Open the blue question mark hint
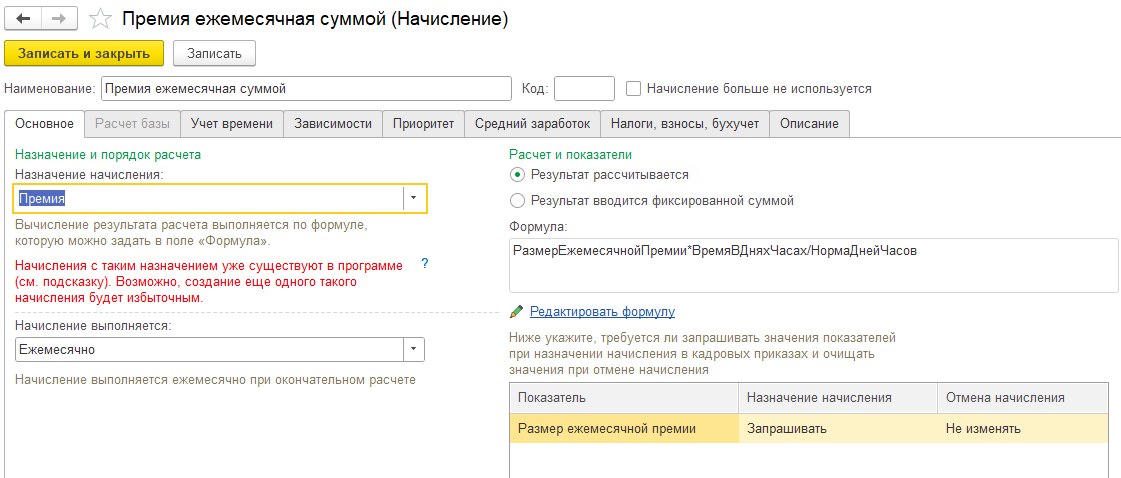 coord(425,264)
